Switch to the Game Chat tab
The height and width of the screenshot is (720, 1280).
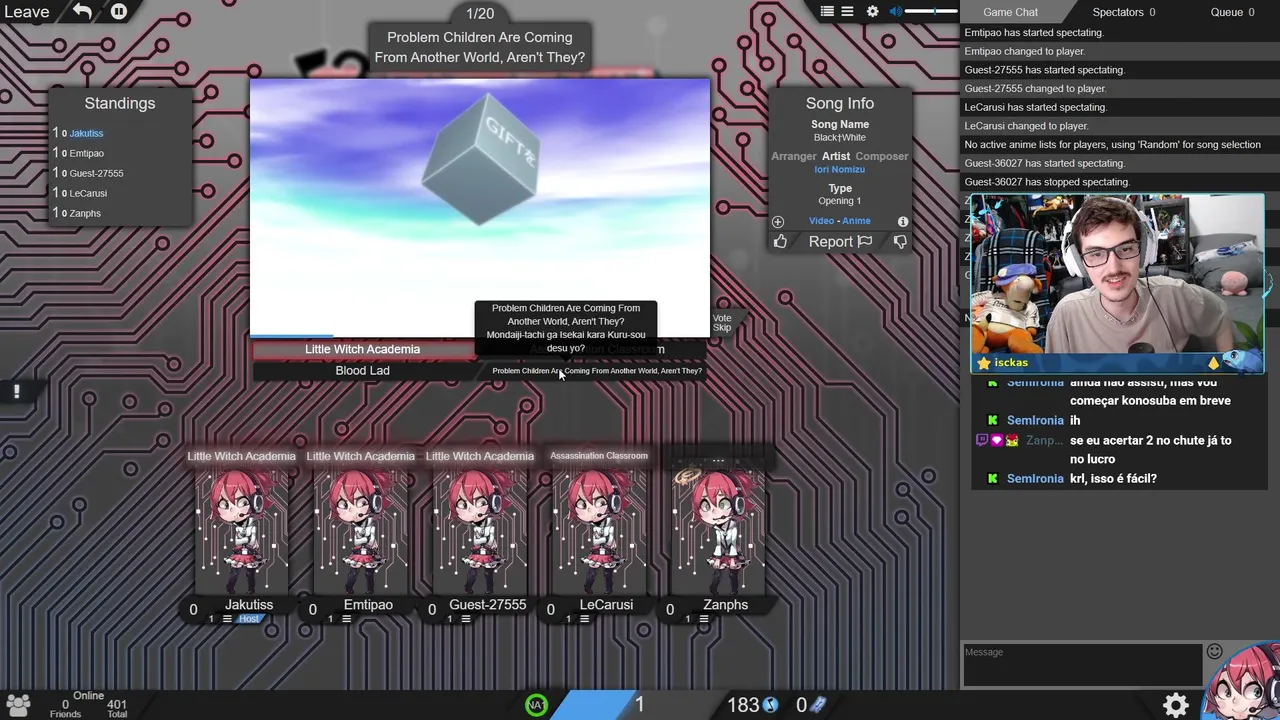tap(1010, 12)
